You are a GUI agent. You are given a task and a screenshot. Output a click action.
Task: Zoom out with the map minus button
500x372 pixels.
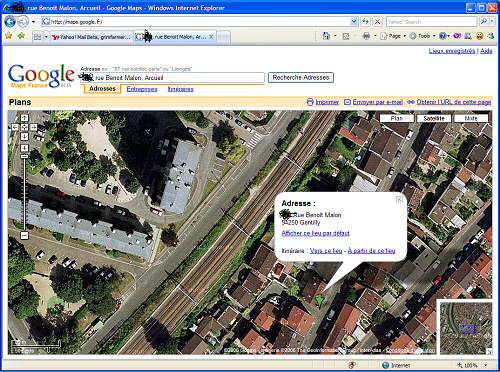(x=24, y=235)
